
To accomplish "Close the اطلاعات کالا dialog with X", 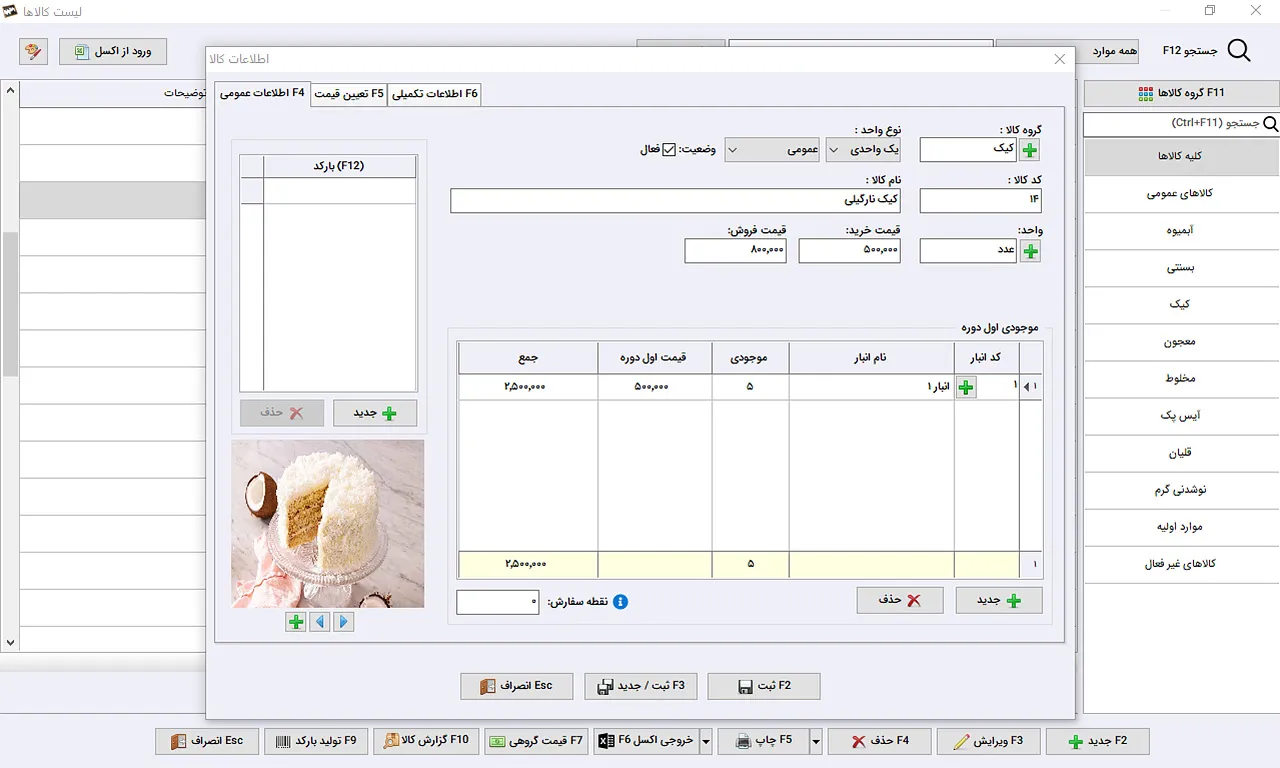I will click(x=1060, y=60).
